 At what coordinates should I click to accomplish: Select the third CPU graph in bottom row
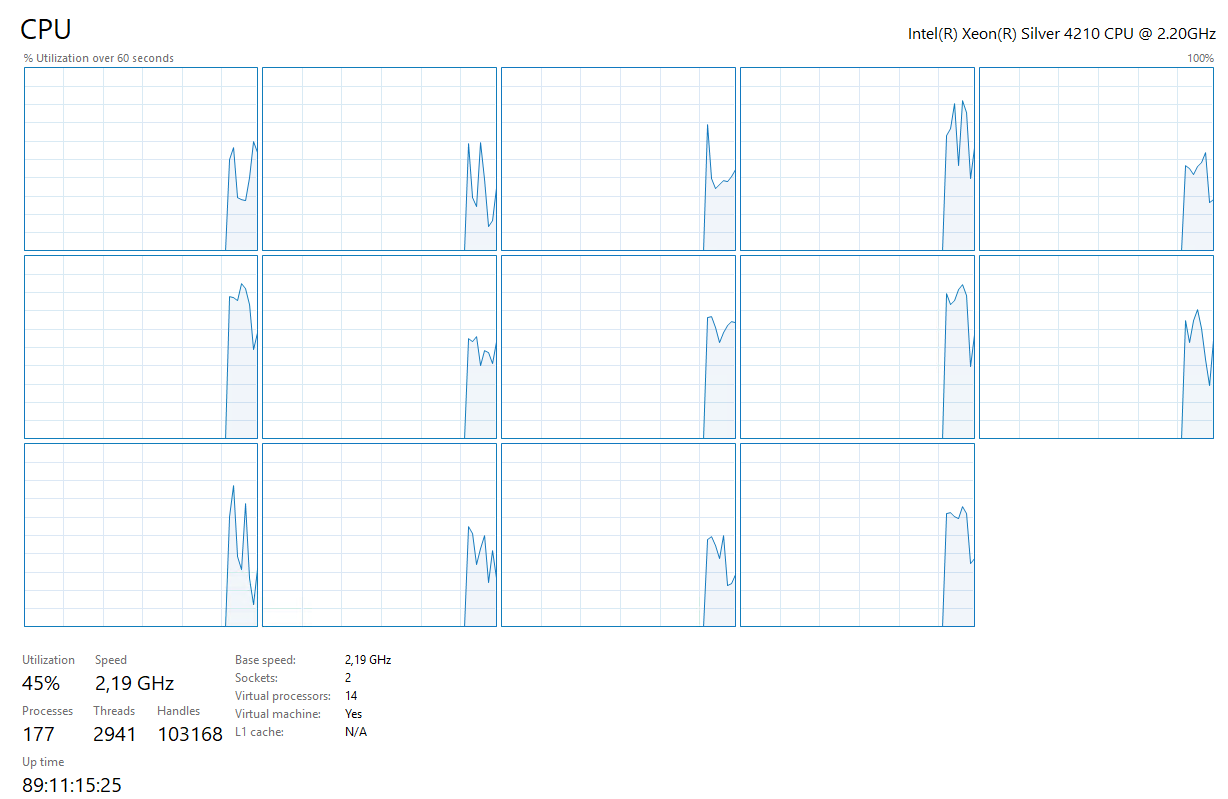point(619,535)
